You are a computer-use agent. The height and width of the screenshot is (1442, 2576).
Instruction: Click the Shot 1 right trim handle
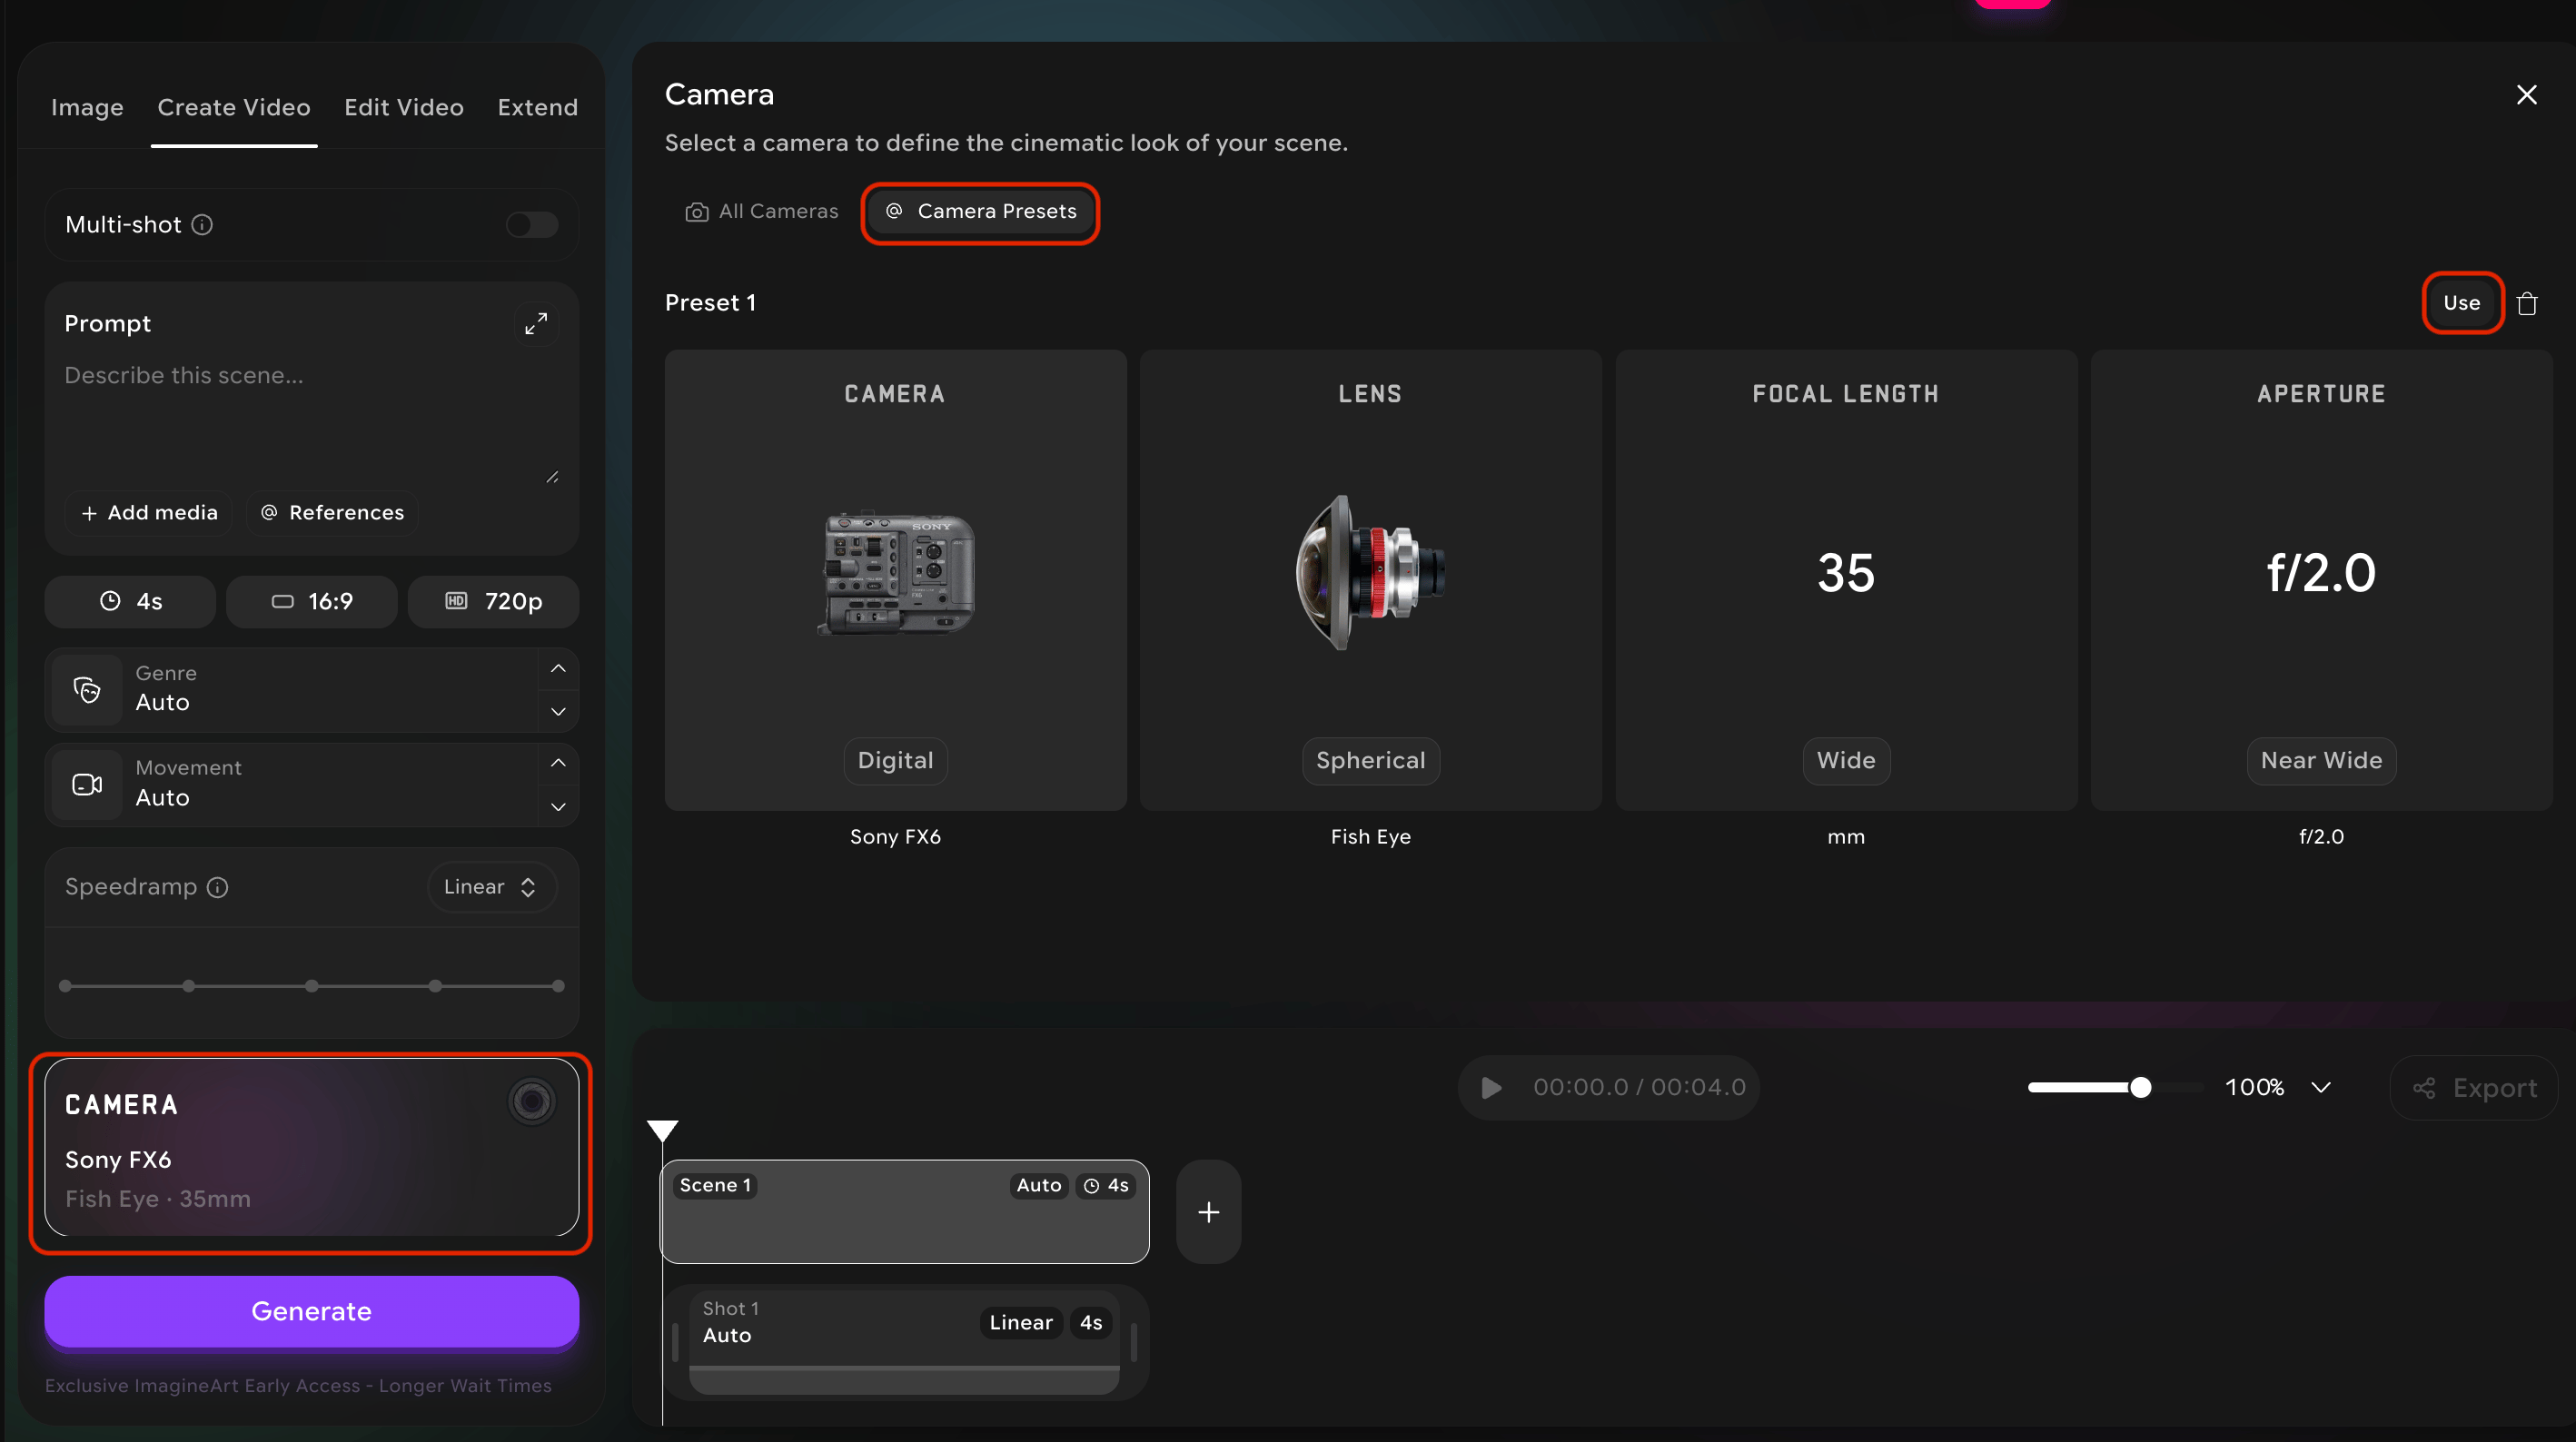(x=1133, y=1342)
